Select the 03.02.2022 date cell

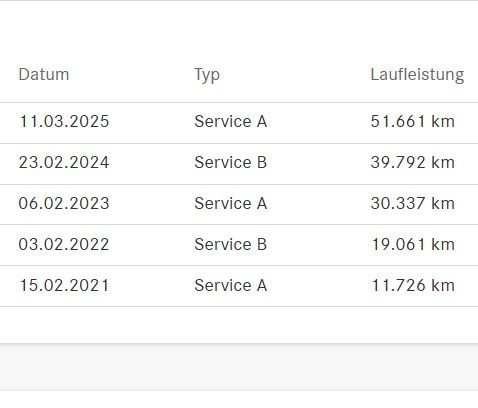[x=64, y=244]
